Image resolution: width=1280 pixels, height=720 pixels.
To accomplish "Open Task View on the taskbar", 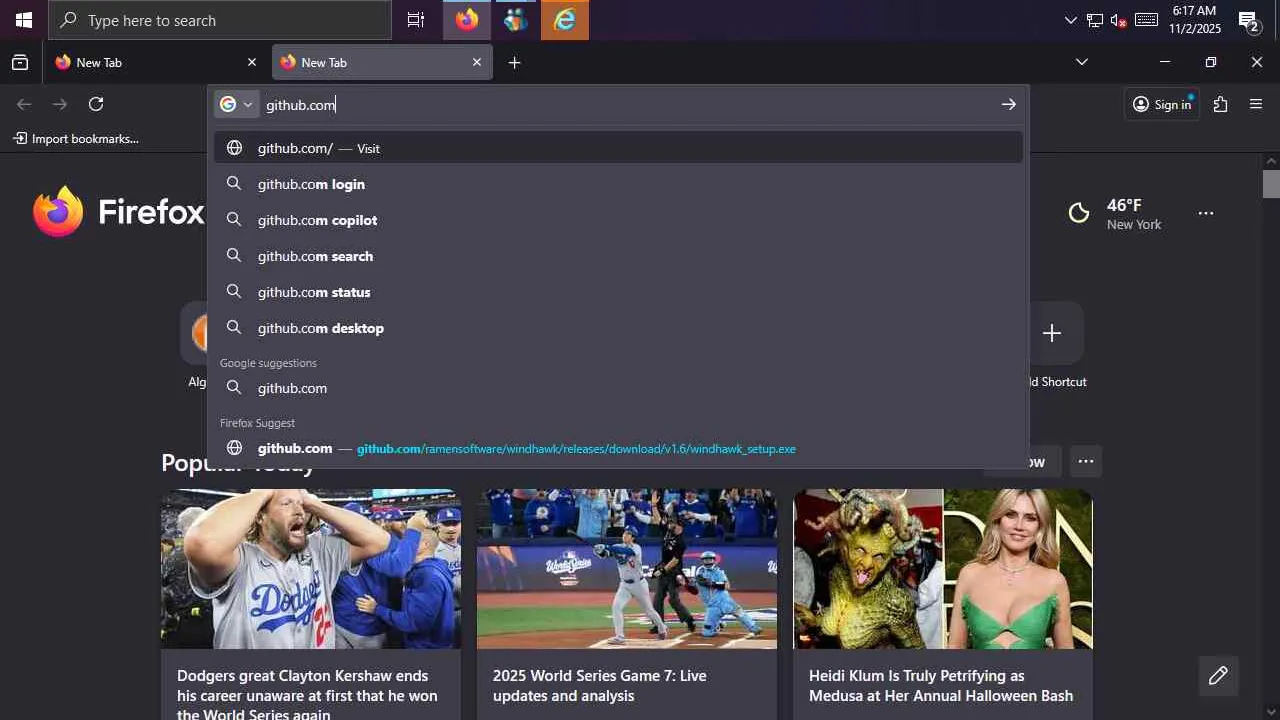I will (415, 20).
